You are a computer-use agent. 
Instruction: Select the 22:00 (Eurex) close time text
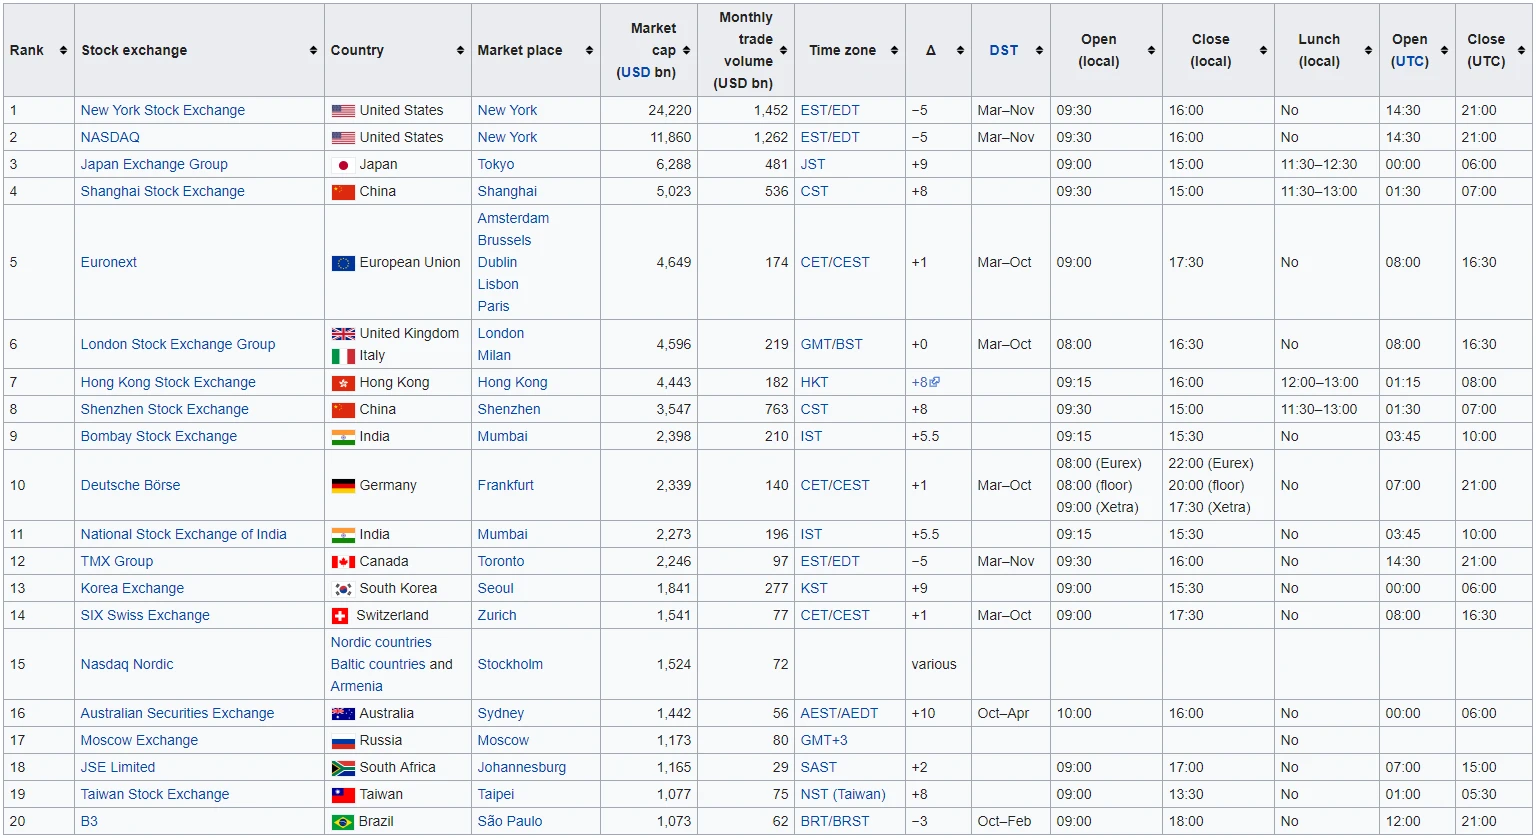click(x=1211, y=463)
